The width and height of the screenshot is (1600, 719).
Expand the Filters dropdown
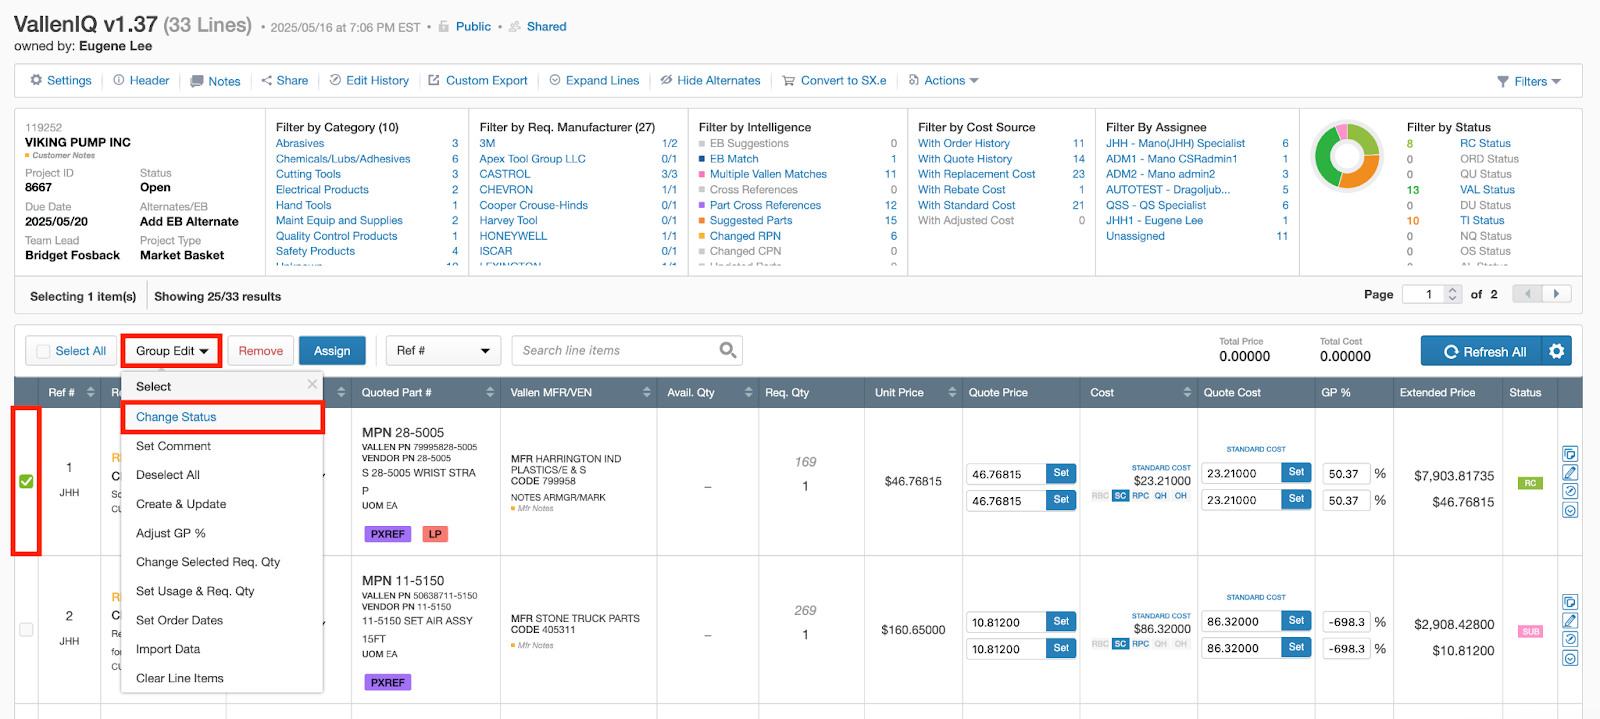[x=1529, y=82]
